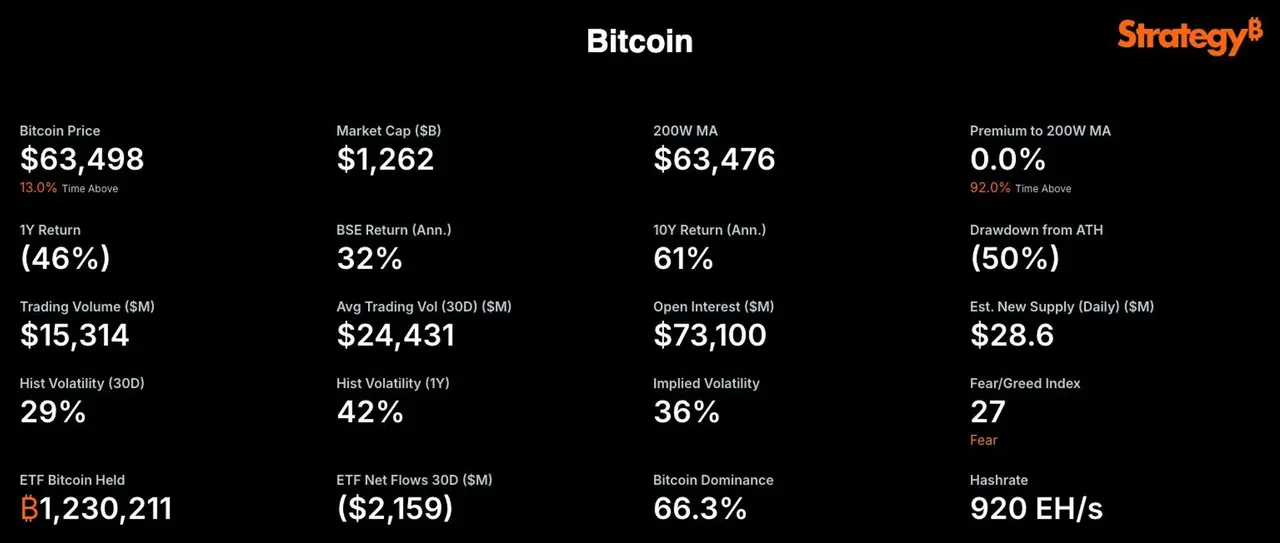
Task: Click the orange Fear label under 27
Action: coord(984,440)
